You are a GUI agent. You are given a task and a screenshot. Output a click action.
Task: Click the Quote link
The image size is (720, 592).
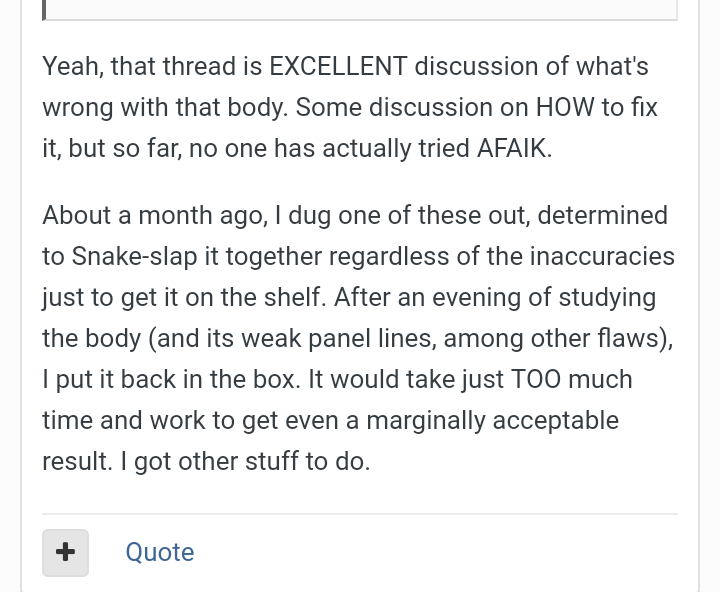coord(160,552)
